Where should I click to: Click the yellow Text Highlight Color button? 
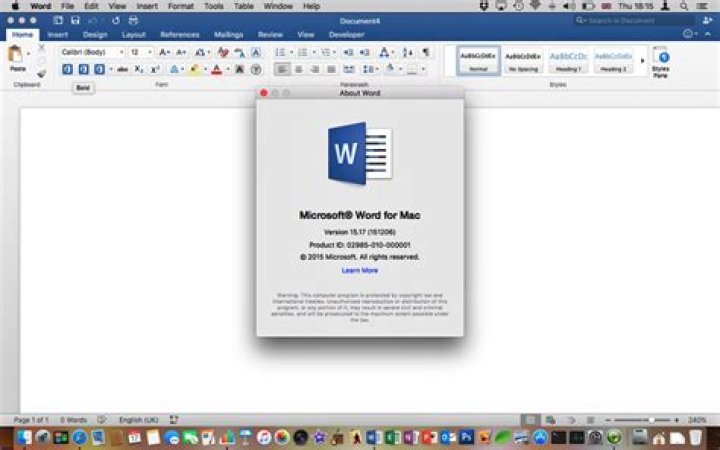[195, 69]
